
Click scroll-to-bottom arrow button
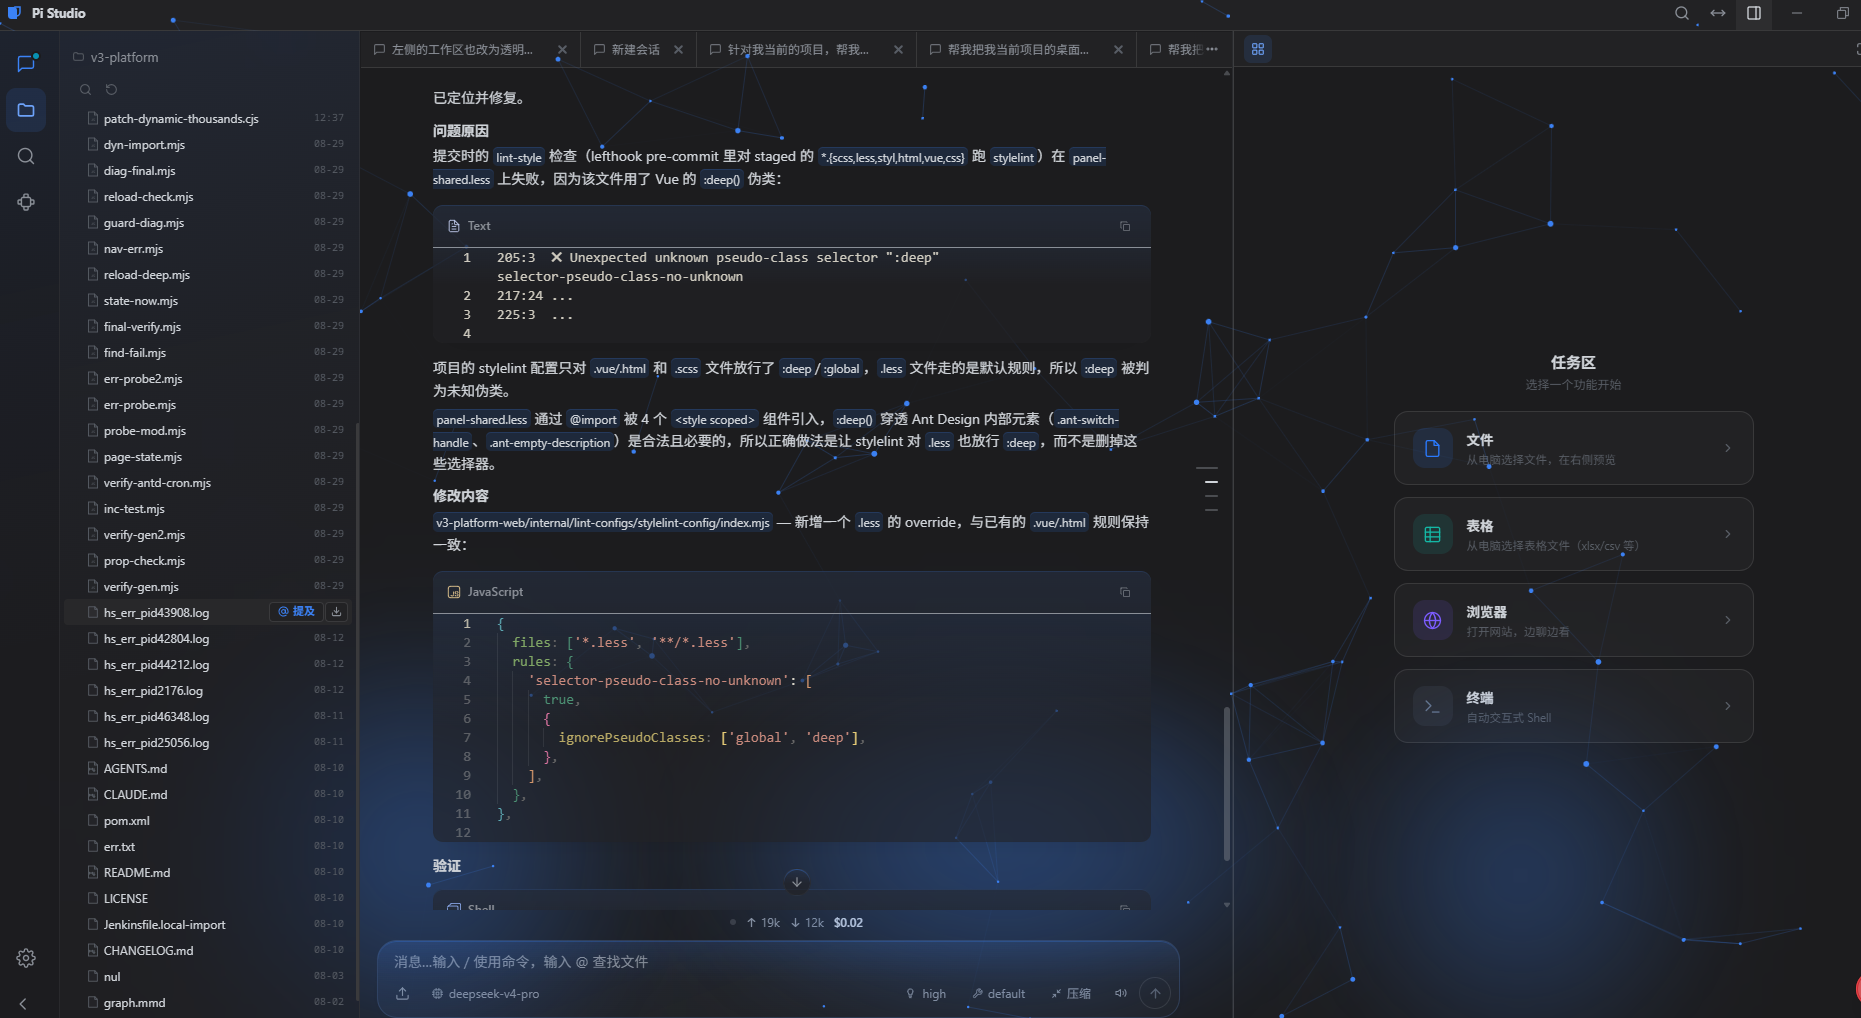click(797, 881)
